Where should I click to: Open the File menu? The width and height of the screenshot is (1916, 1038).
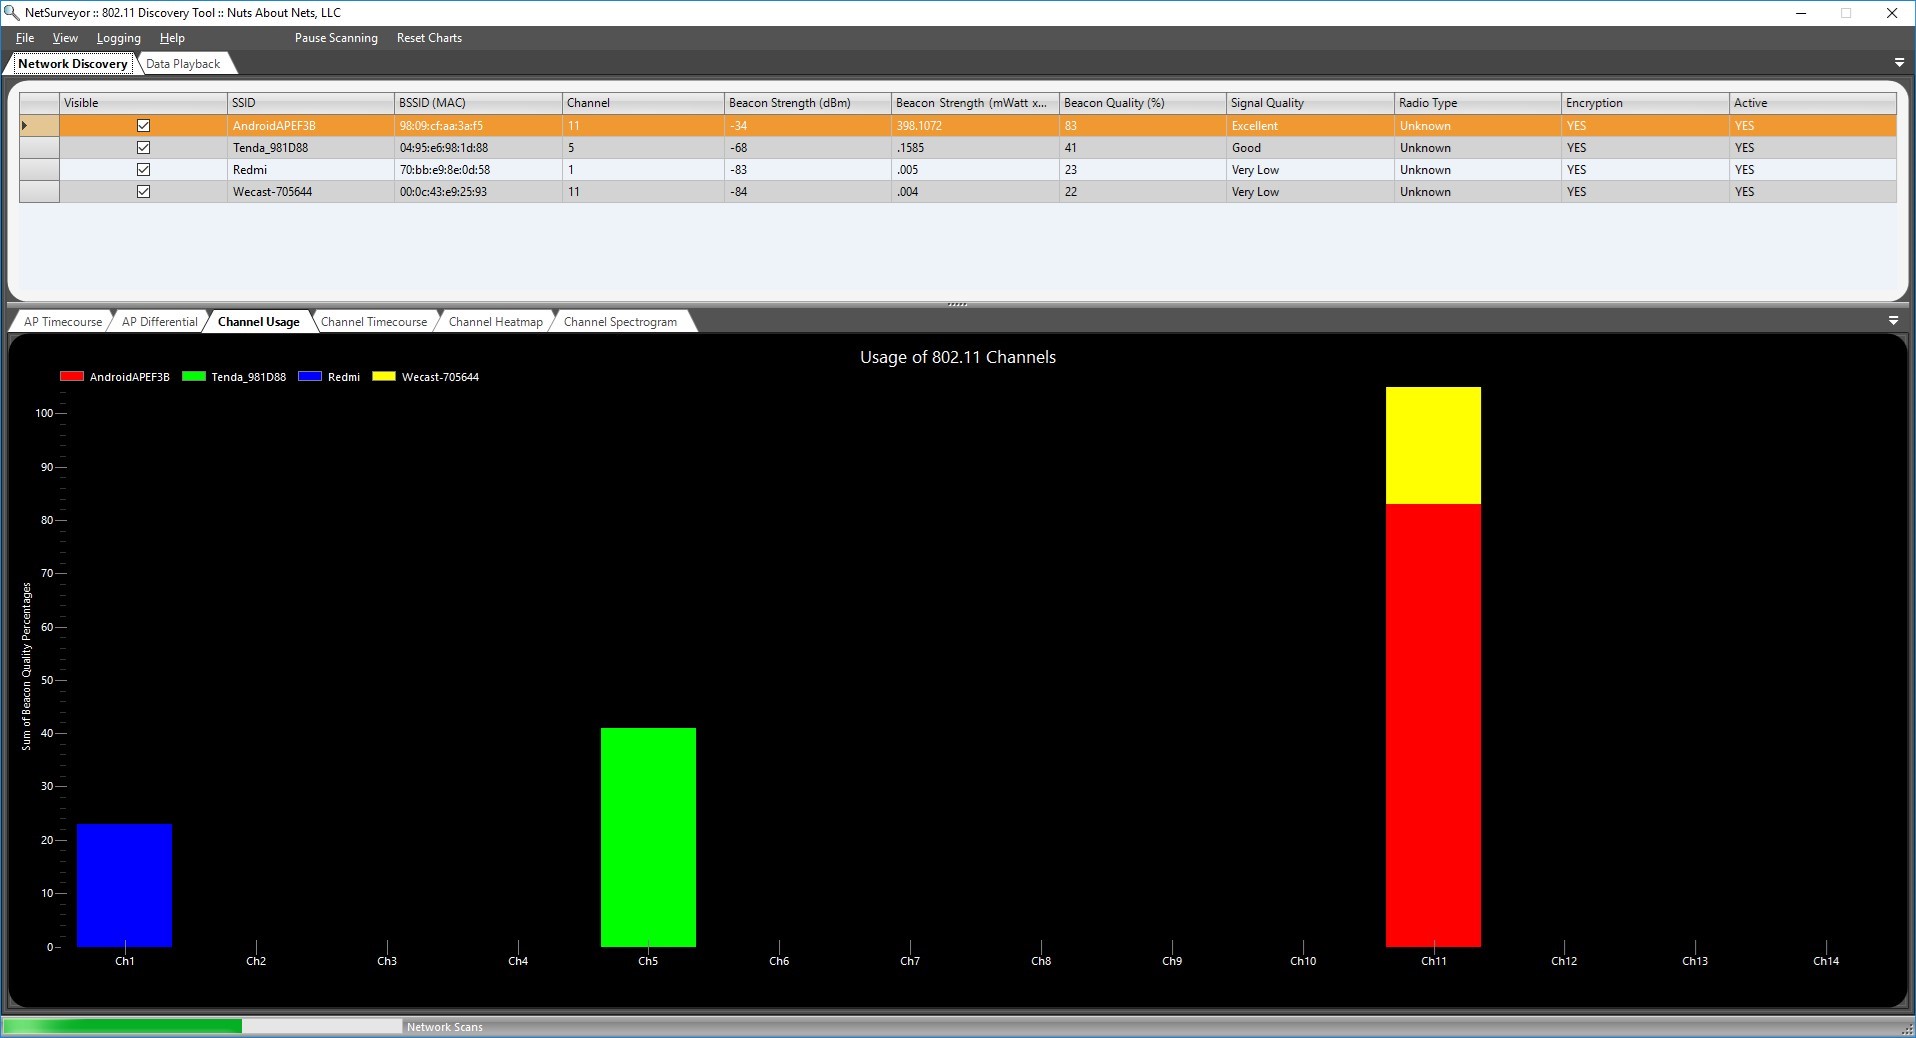(24, 38)
